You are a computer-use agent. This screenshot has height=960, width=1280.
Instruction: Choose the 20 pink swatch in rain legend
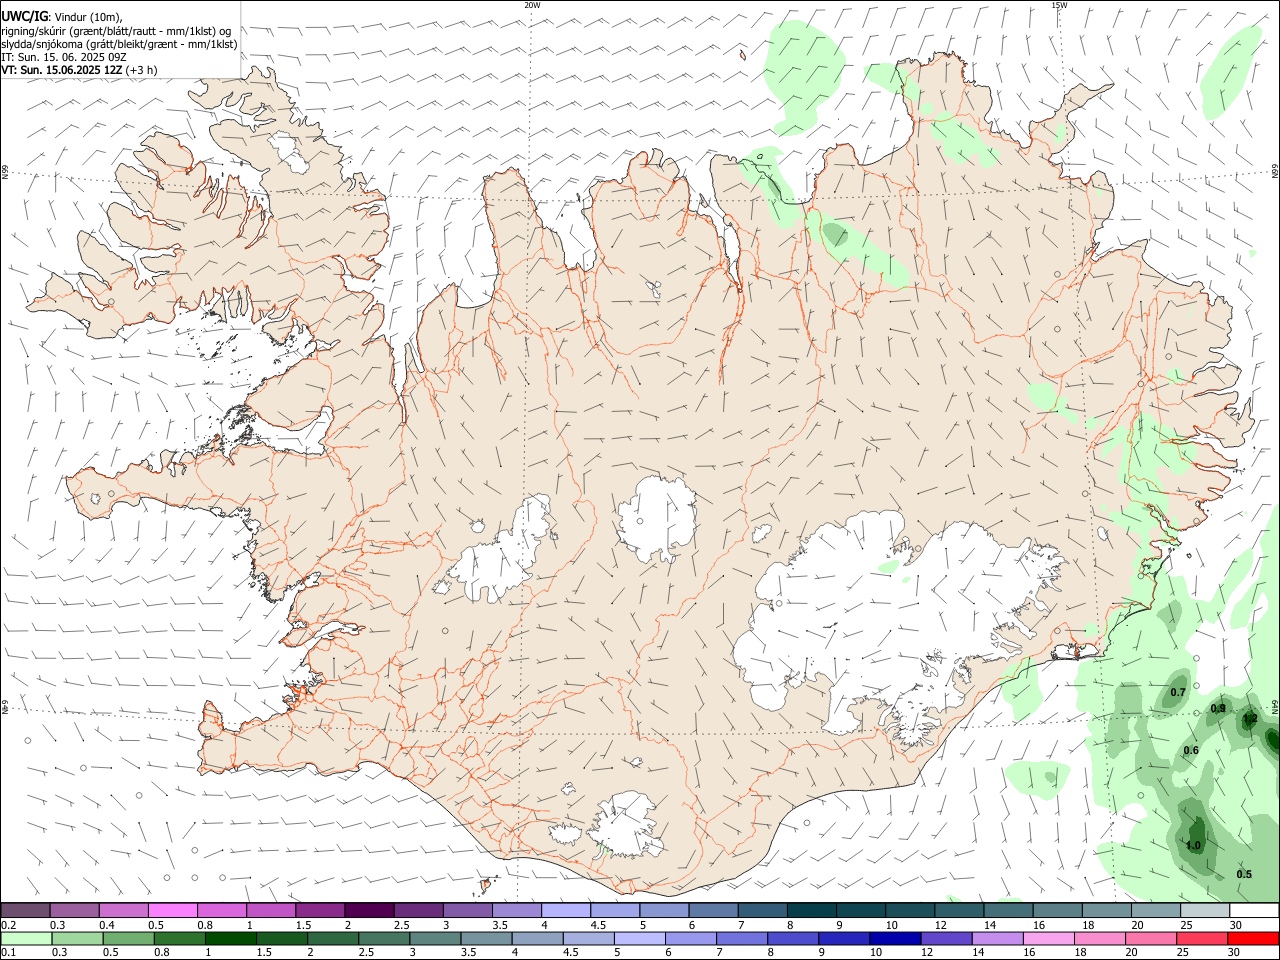[x=1151, y=938]
